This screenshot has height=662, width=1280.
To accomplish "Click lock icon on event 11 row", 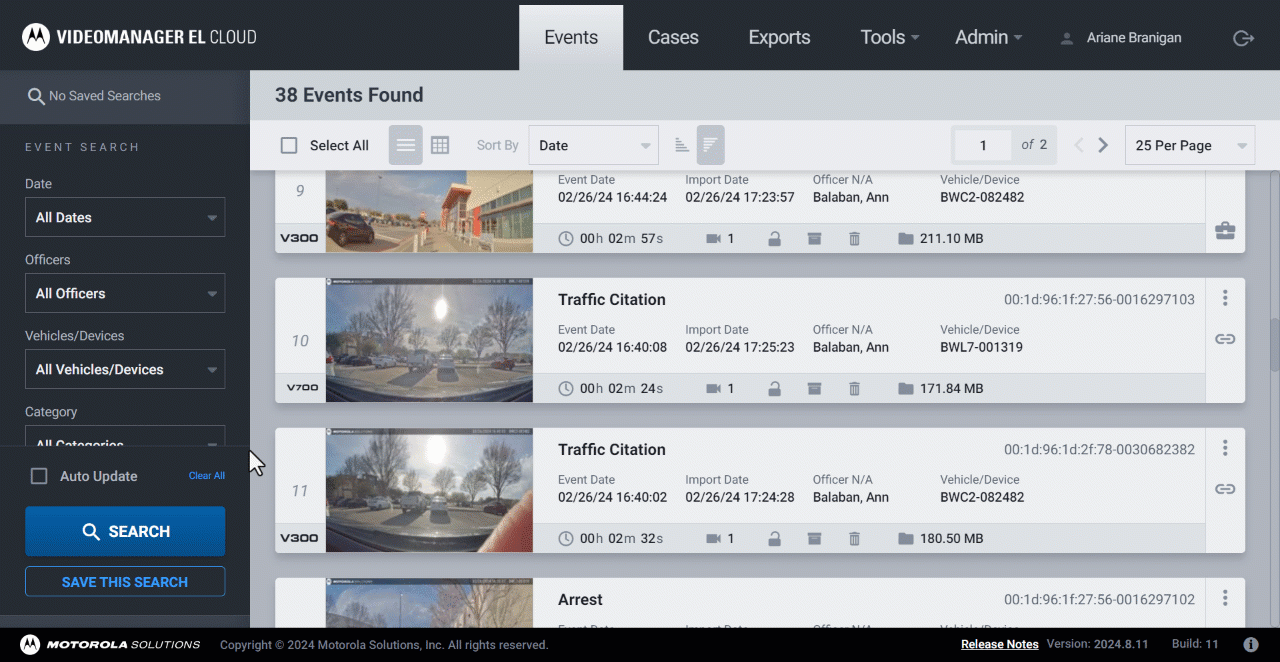I will coord(774,538).
